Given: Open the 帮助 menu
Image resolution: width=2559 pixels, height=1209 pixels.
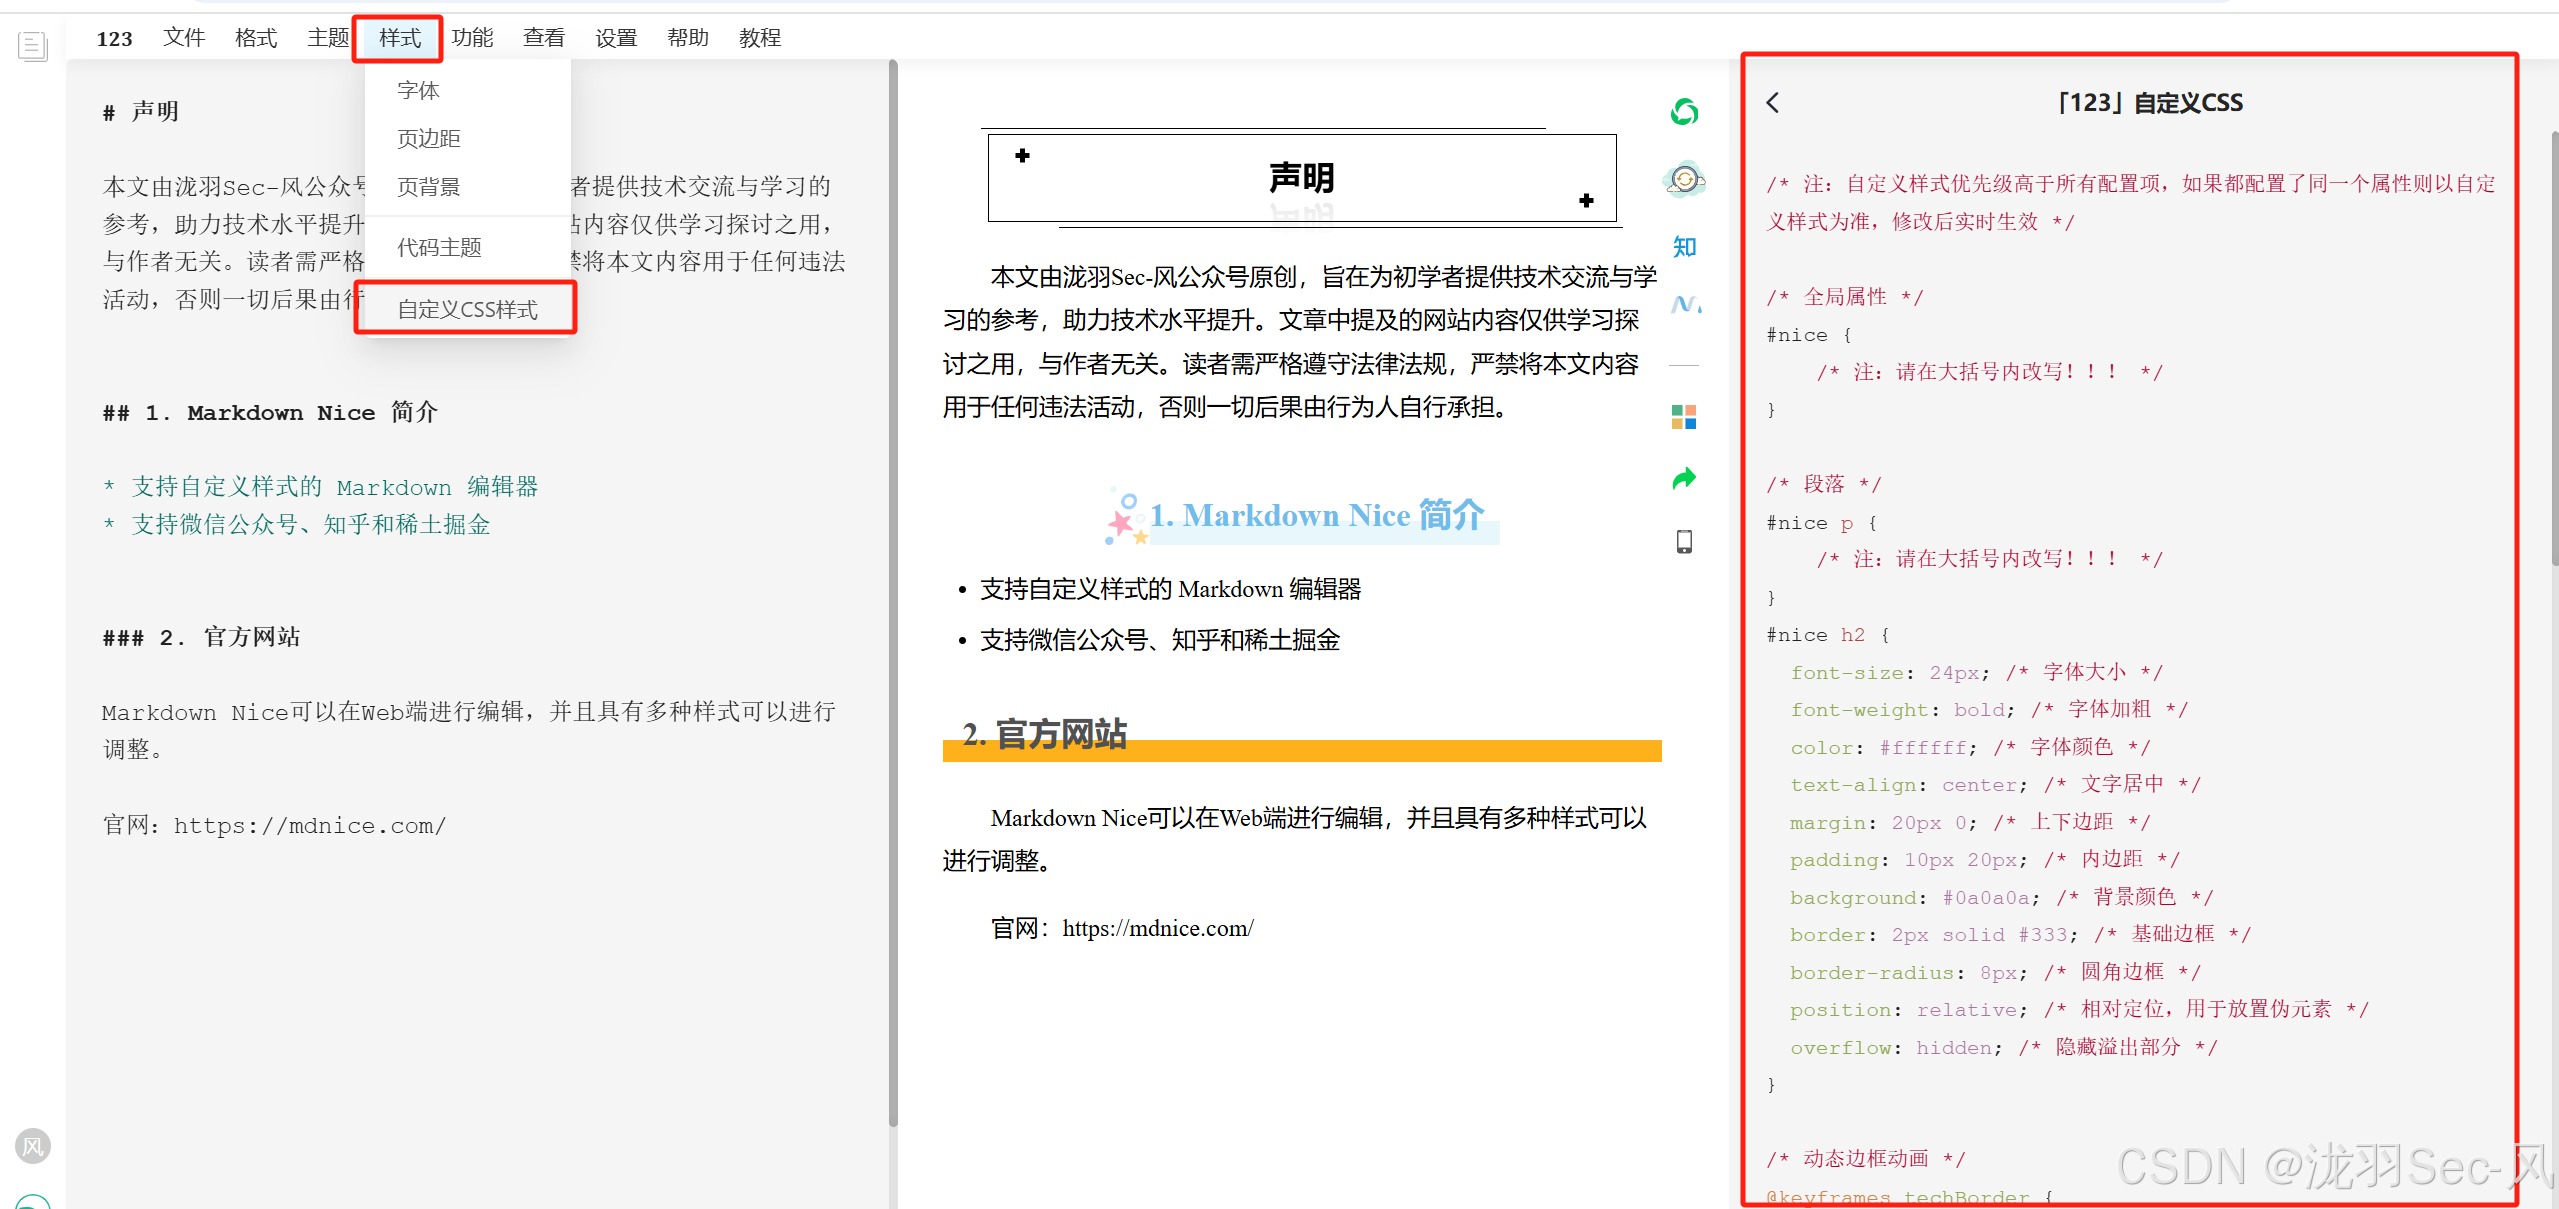Looking at the screenshot, I should (688, 37).
